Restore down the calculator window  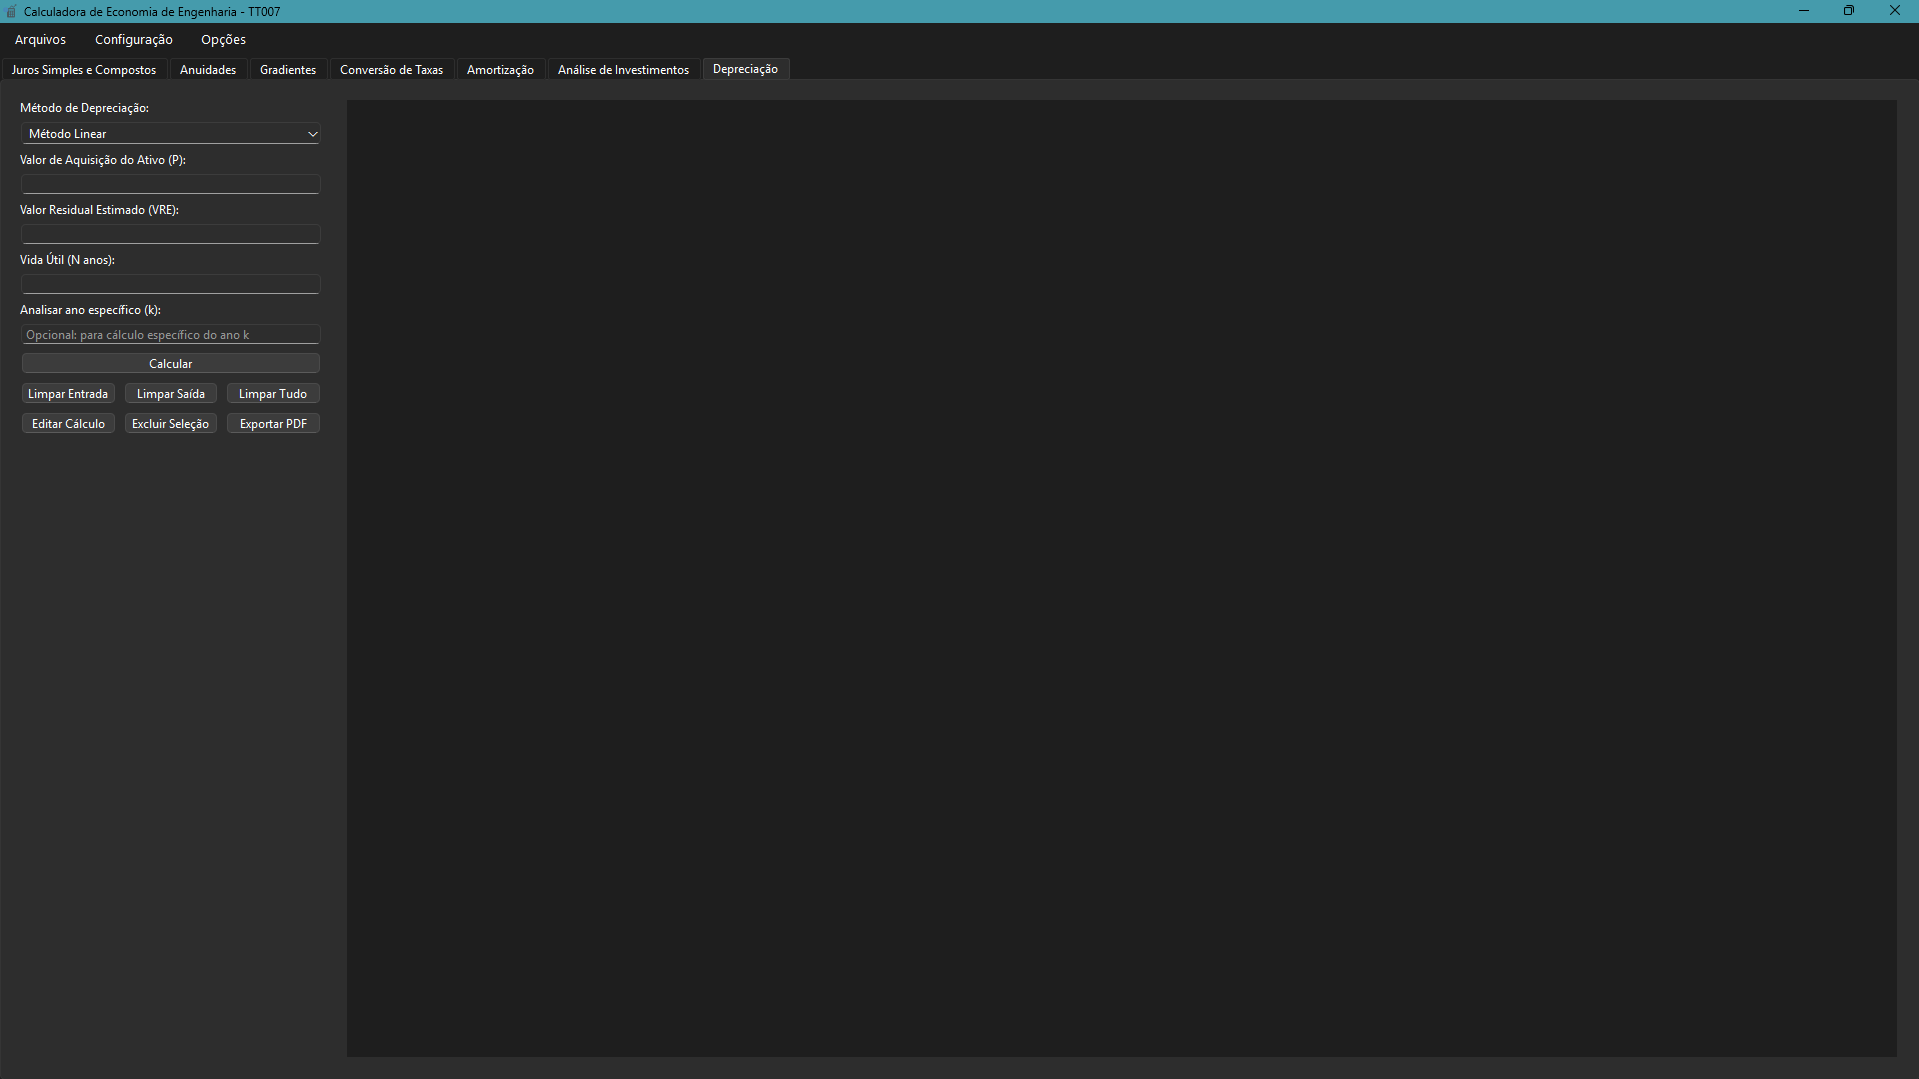tap(1849, 11)
